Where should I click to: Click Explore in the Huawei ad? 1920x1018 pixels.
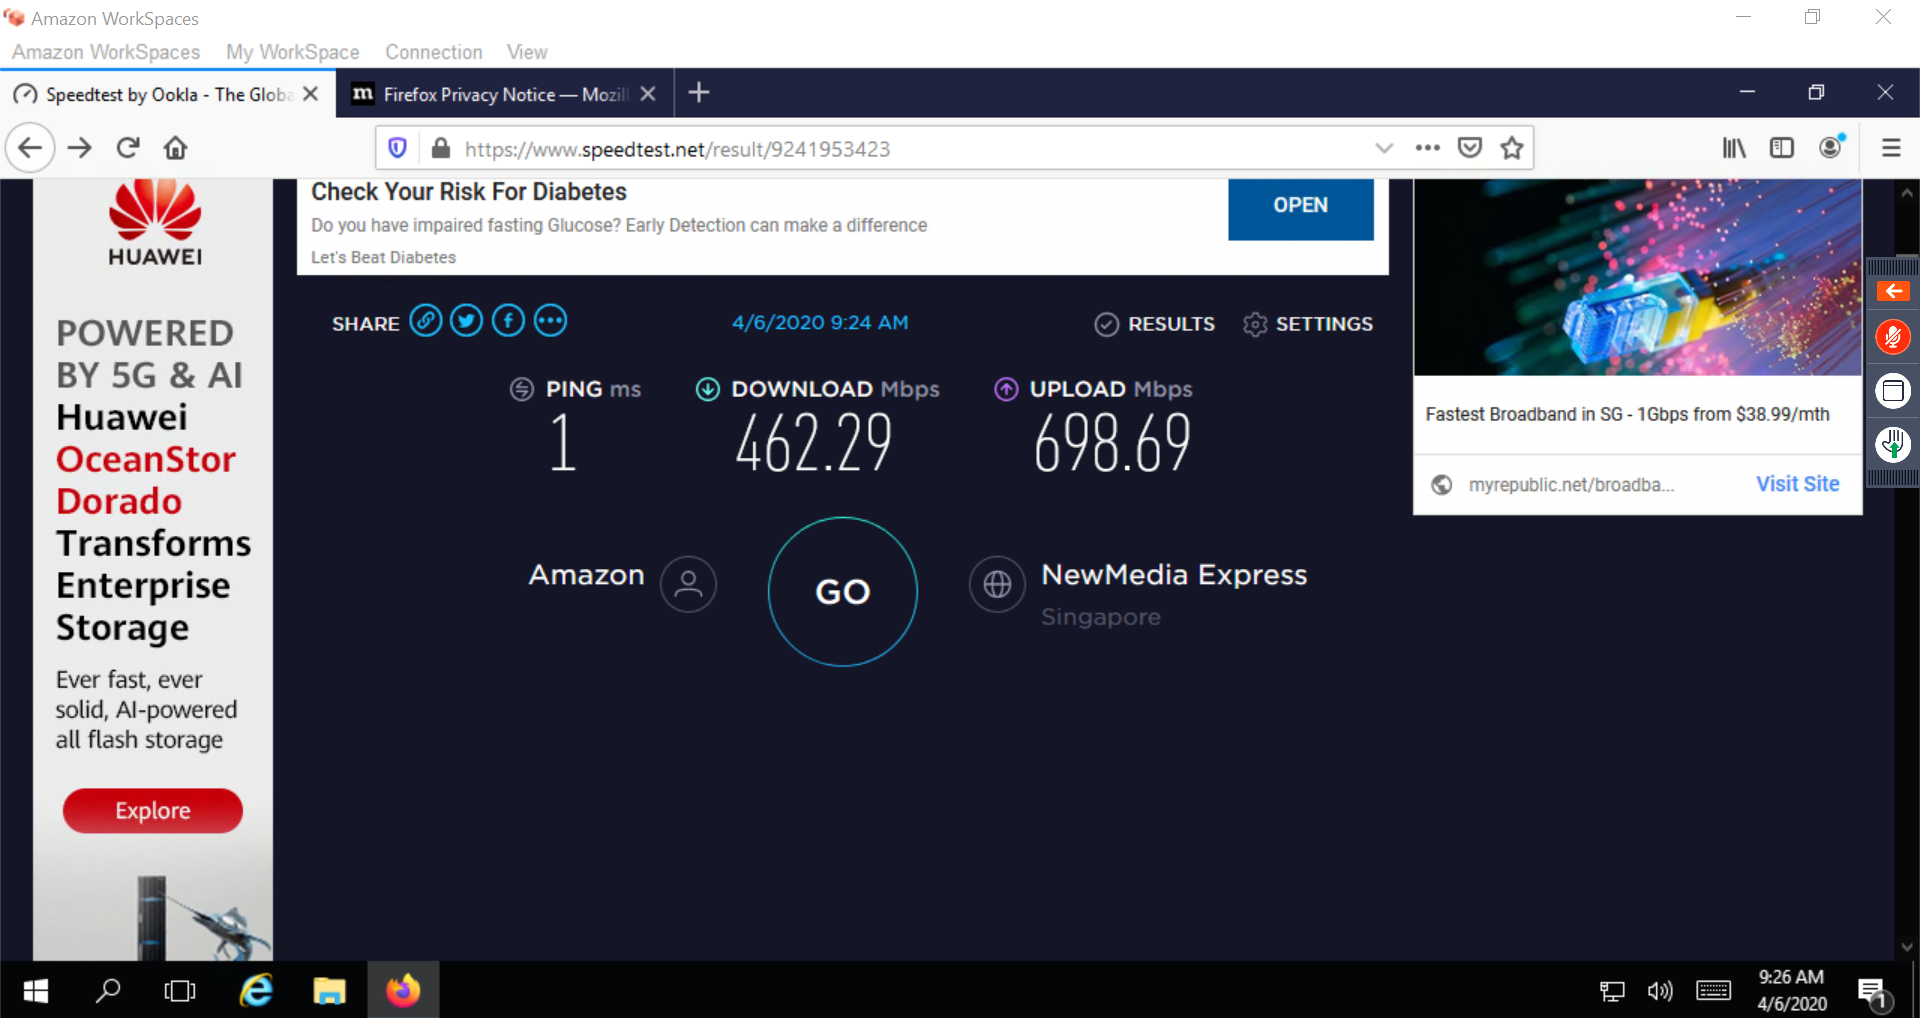[x=153, y=811]
